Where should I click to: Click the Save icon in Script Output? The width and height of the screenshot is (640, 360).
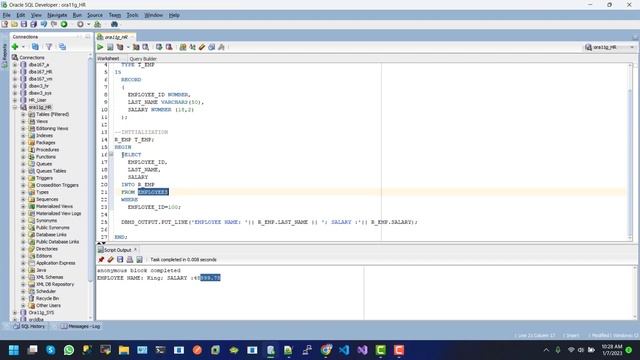(x=120, y=260)
